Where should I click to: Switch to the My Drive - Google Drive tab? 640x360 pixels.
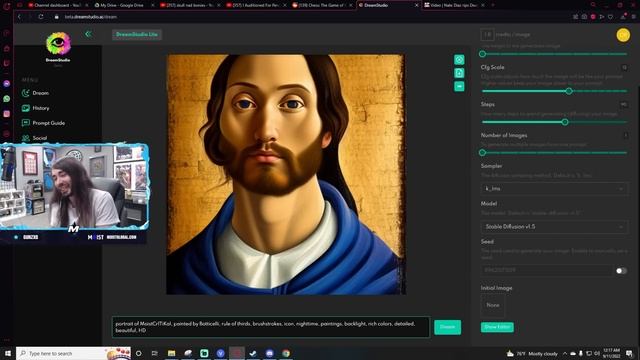[122, 5]
